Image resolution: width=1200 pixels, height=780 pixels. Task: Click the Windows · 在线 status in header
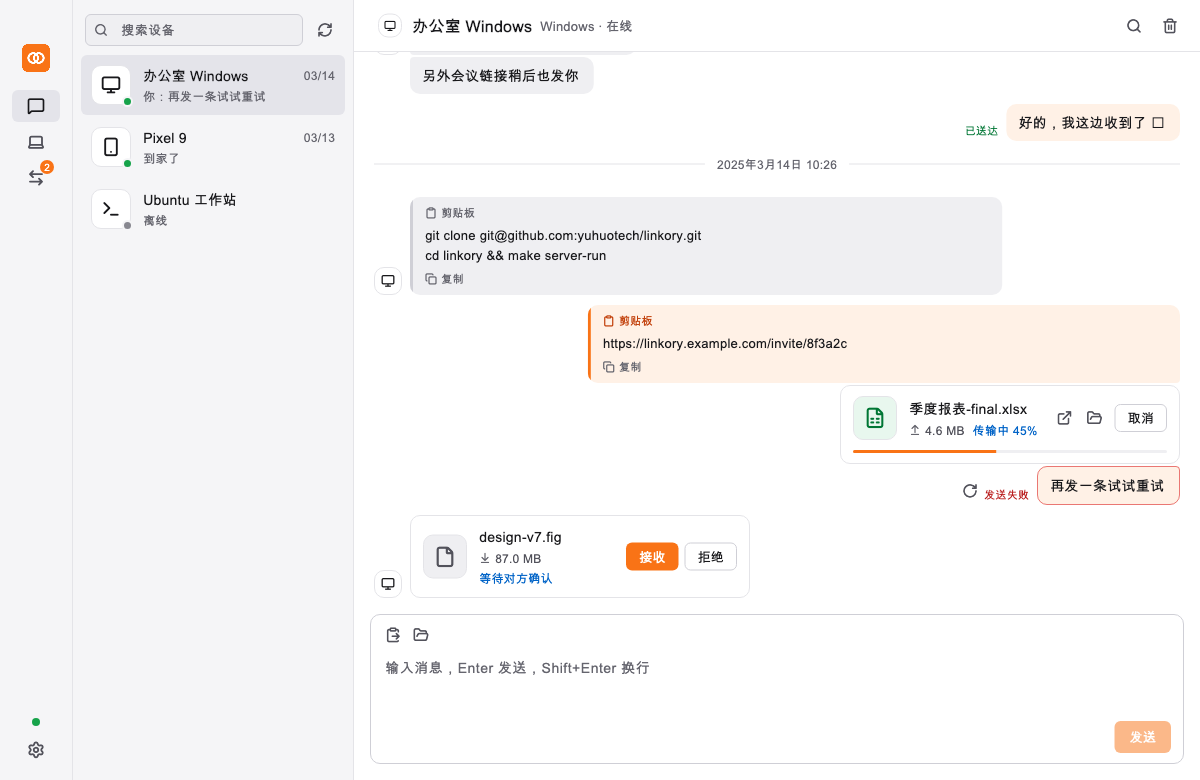coord(586,26)
